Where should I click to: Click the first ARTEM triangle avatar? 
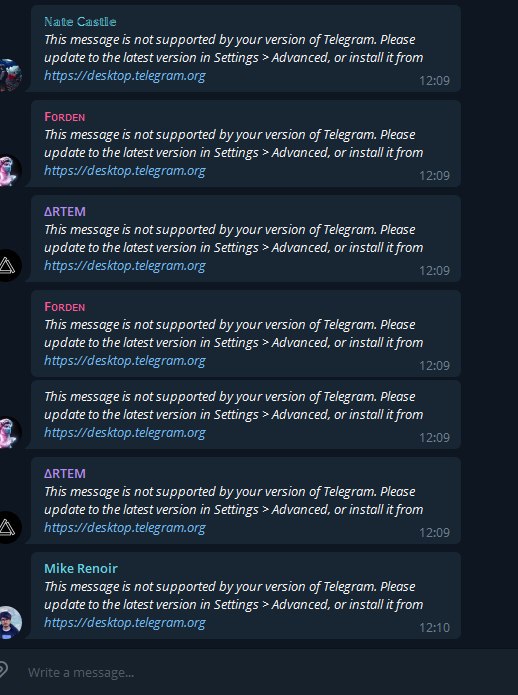click(10, 266)
